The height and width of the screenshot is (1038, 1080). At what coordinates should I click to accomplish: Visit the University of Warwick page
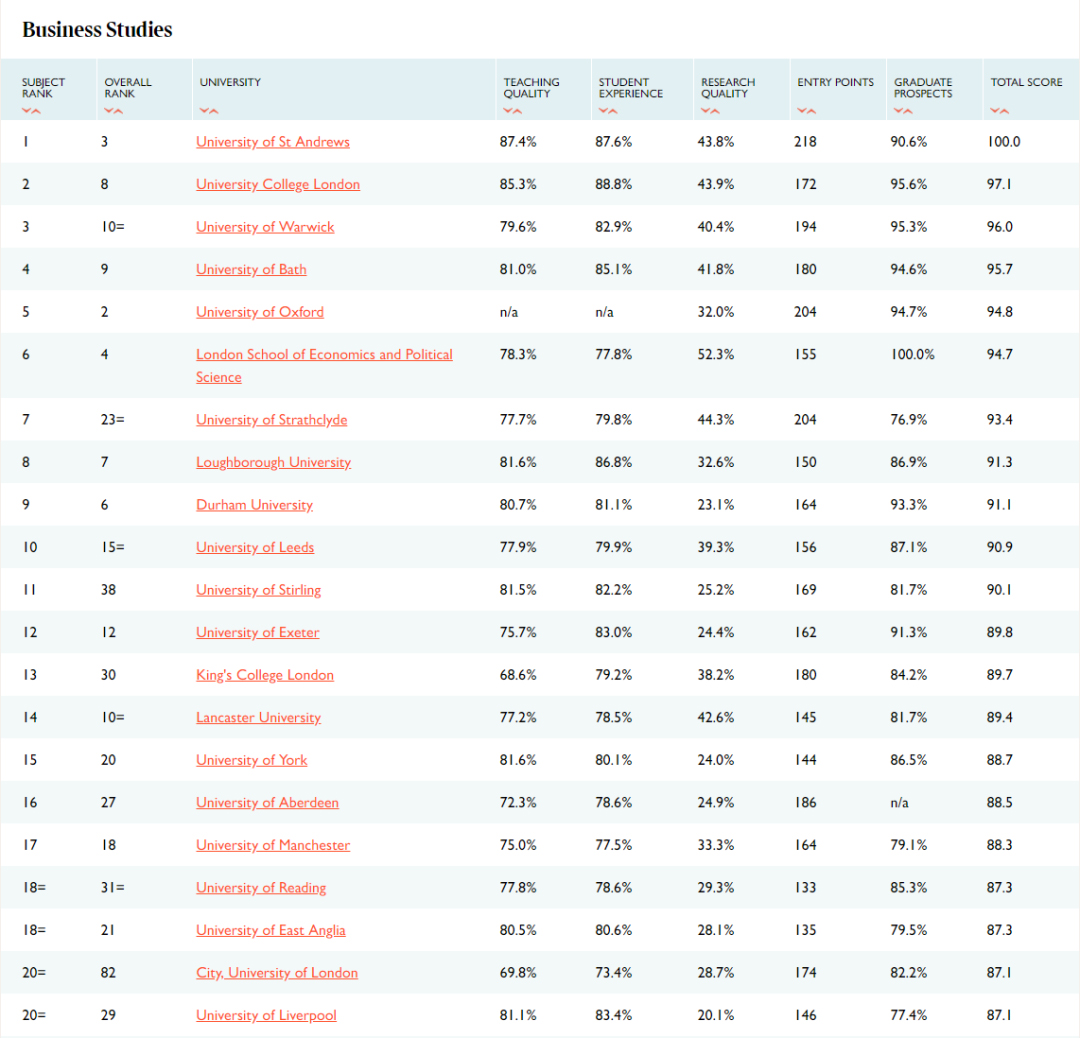[265, 227]
